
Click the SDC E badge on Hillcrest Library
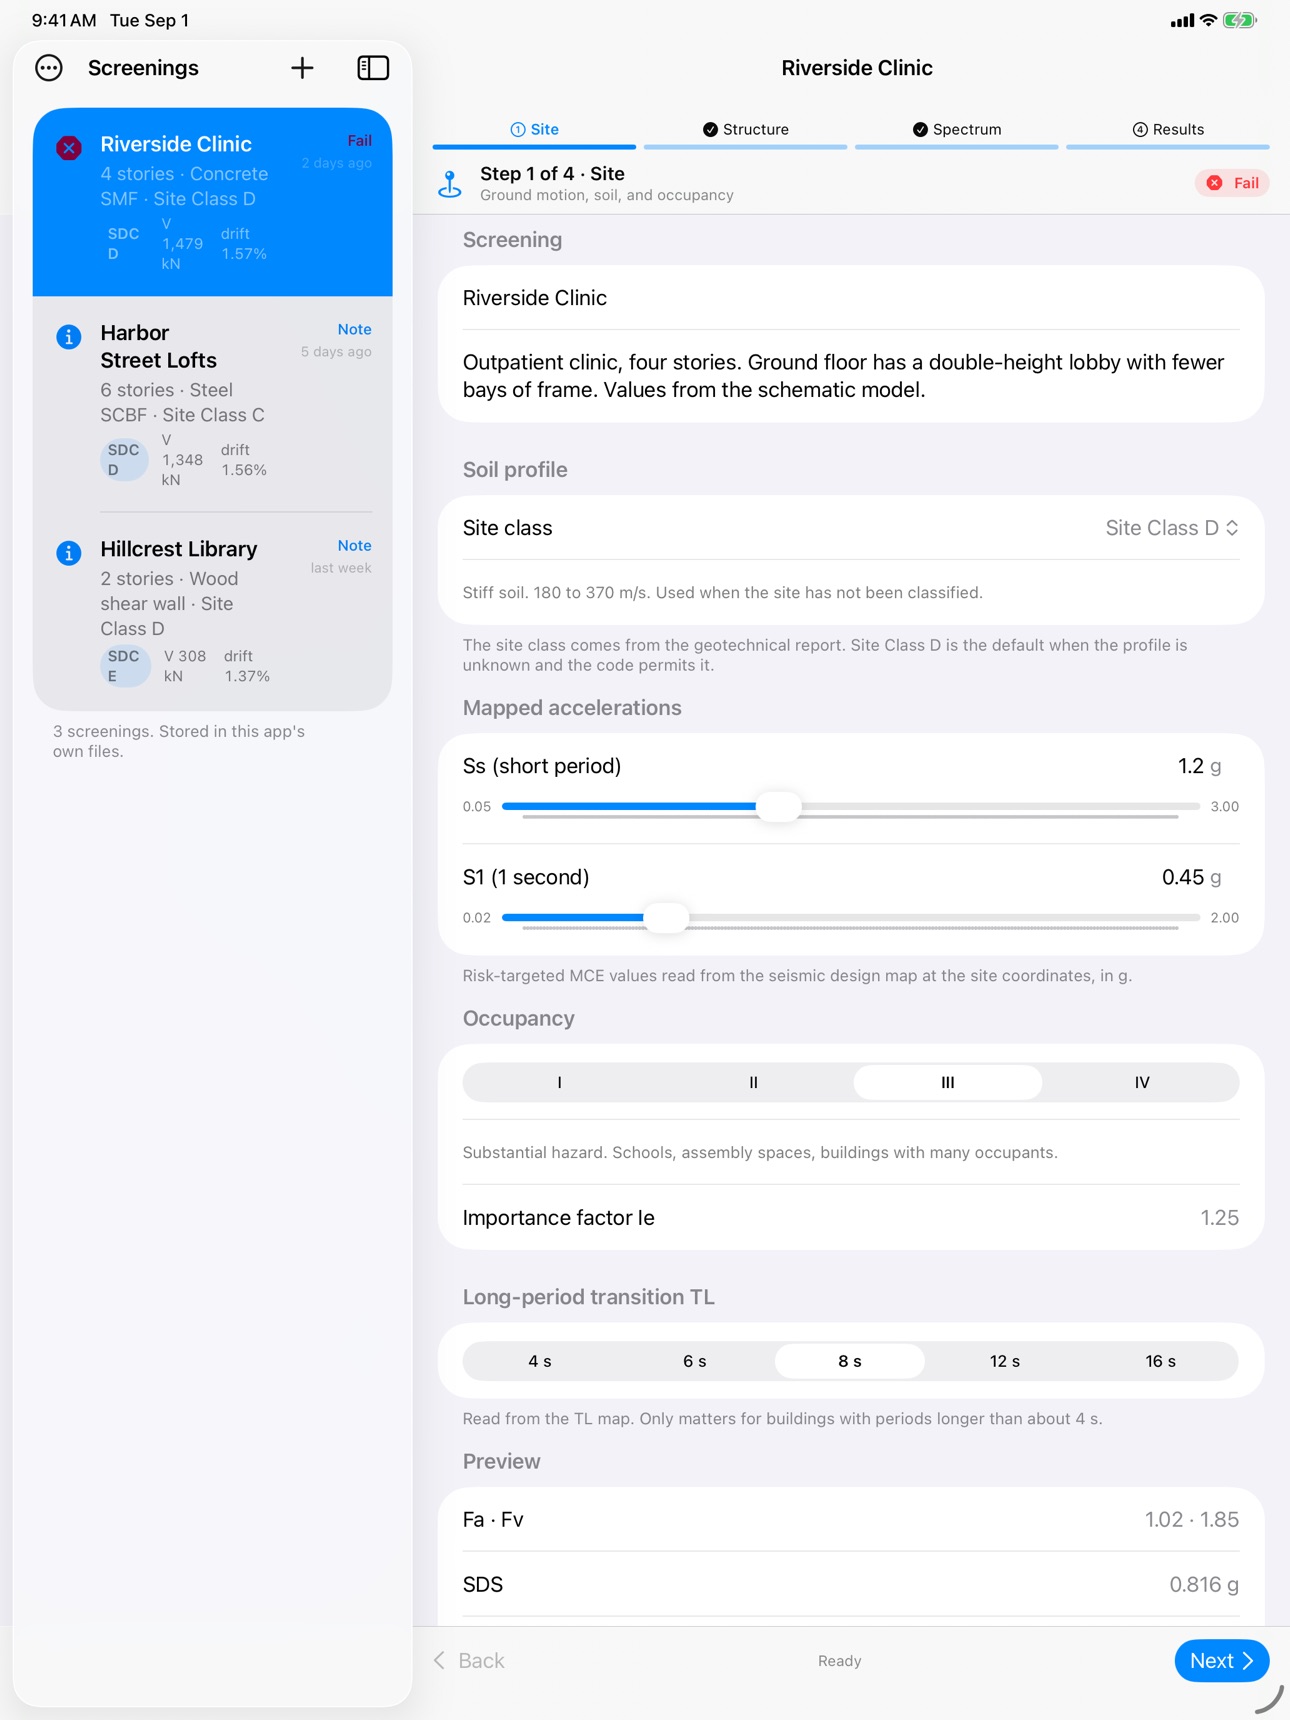pyautogui.click(x=124, y=666)
